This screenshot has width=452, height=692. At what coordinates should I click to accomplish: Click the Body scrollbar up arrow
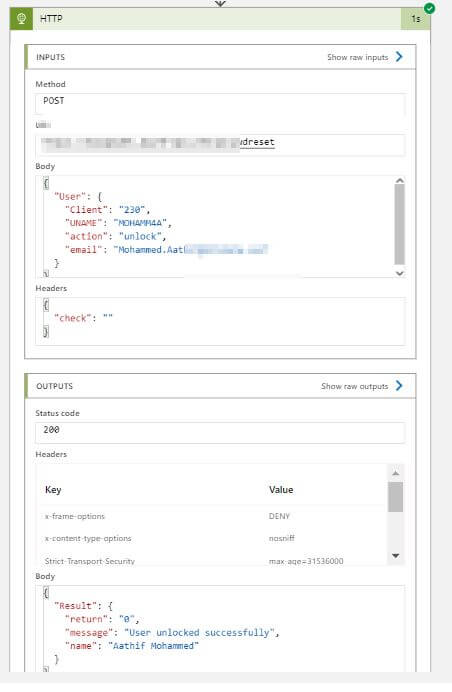pos(399,181)
